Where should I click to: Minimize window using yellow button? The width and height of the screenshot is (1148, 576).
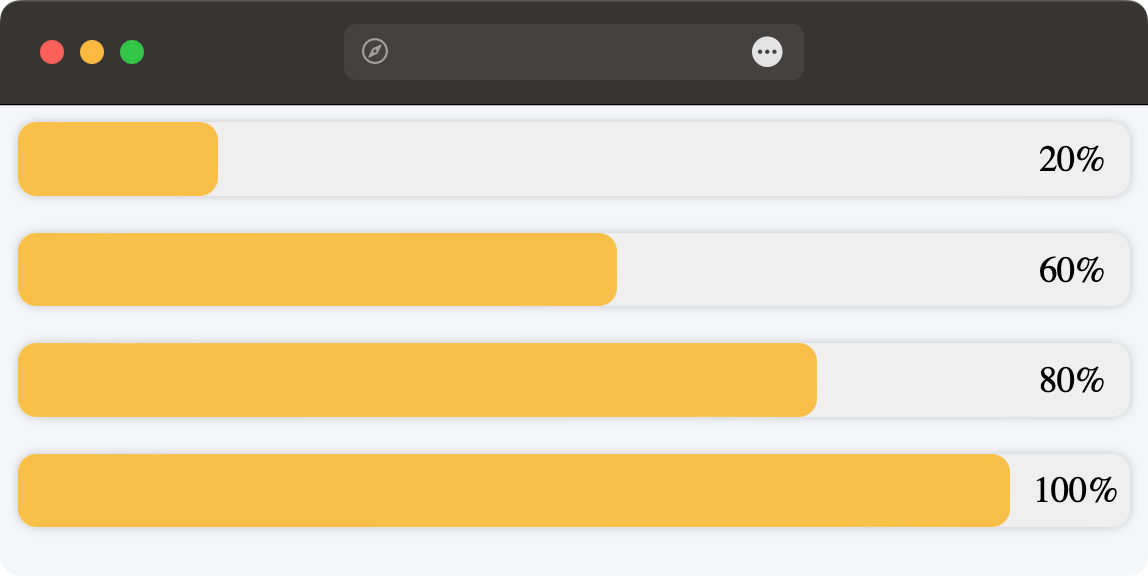coord(92,52)
